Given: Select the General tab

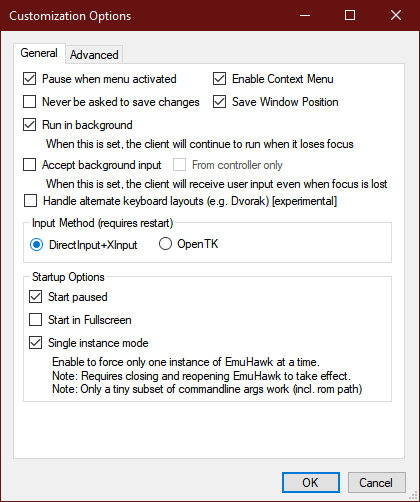Looking at the screenshot, I should click(39, 53).
